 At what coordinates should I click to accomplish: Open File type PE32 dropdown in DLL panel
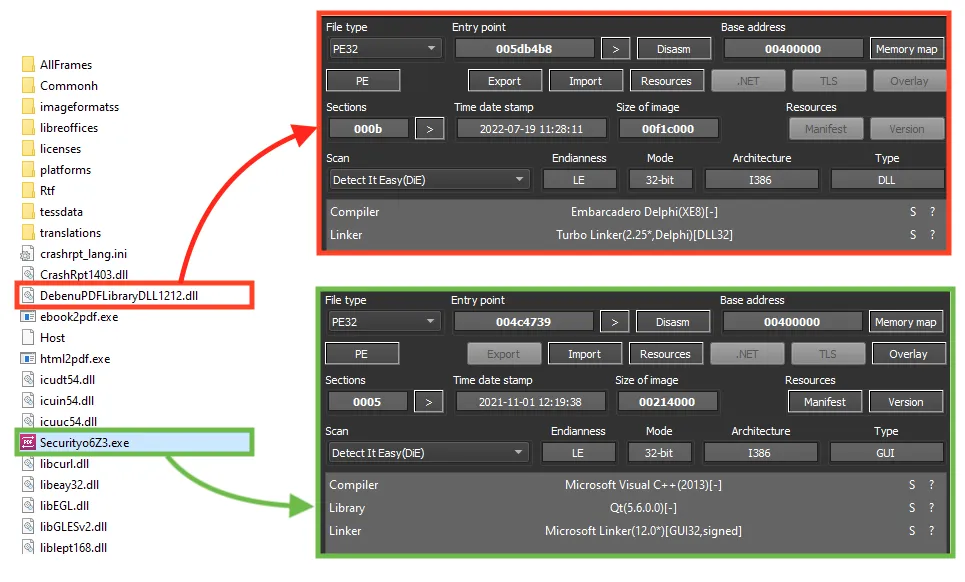tap(385, 49)
